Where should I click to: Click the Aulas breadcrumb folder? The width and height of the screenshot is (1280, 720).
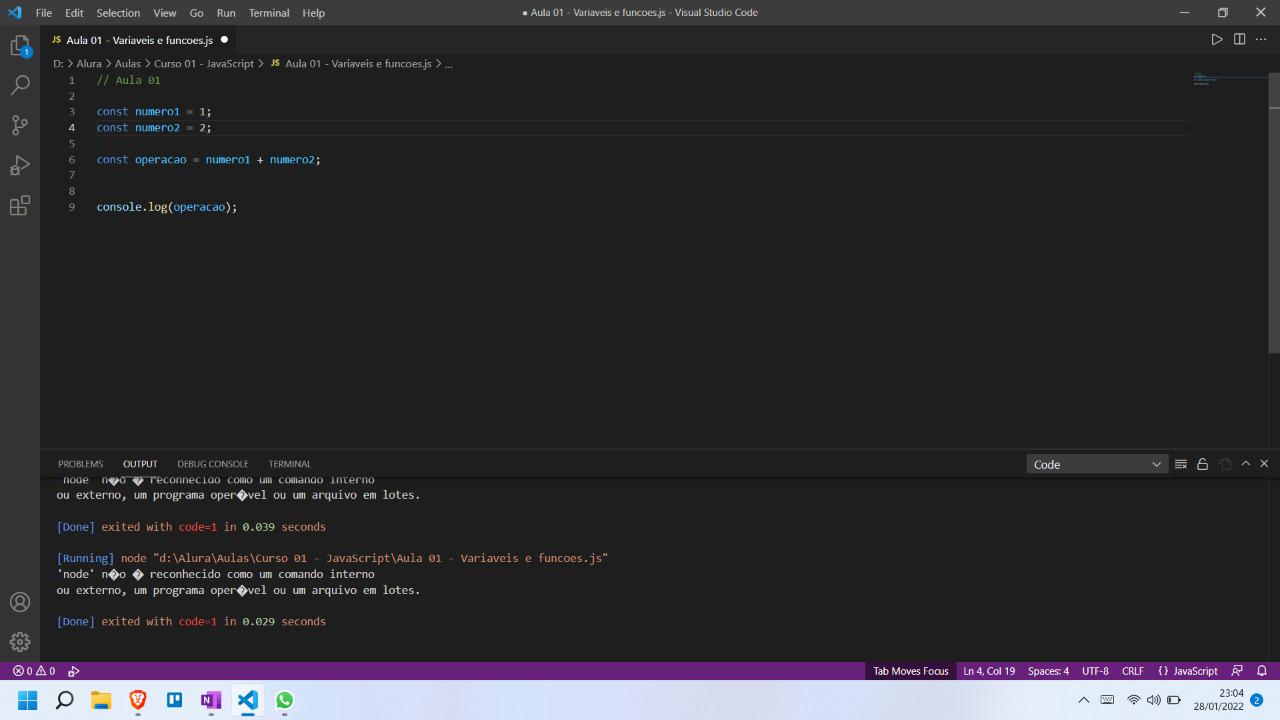coord(128,63)
